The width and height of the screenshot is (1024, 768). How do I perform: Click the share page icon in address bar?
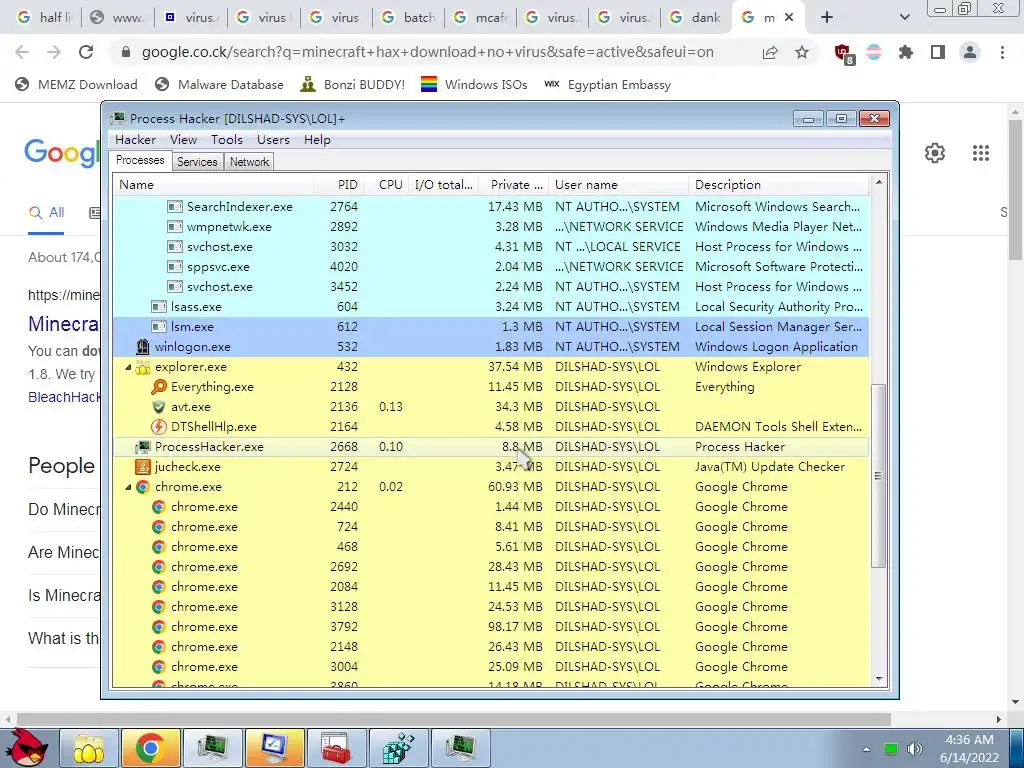(770, 52)
